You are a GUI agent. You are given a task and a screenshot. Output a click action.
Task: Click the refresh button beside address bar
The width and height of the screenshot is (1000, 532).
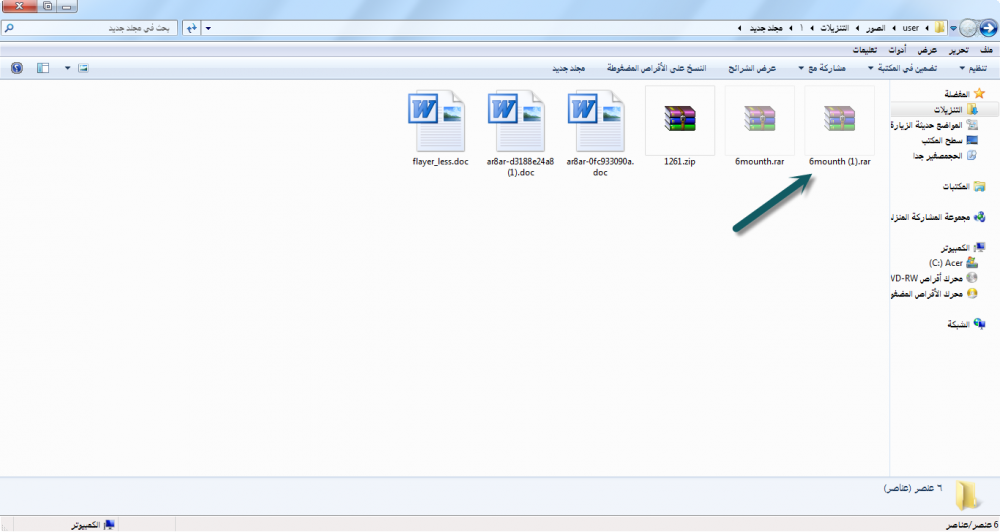tap(192, 27)
